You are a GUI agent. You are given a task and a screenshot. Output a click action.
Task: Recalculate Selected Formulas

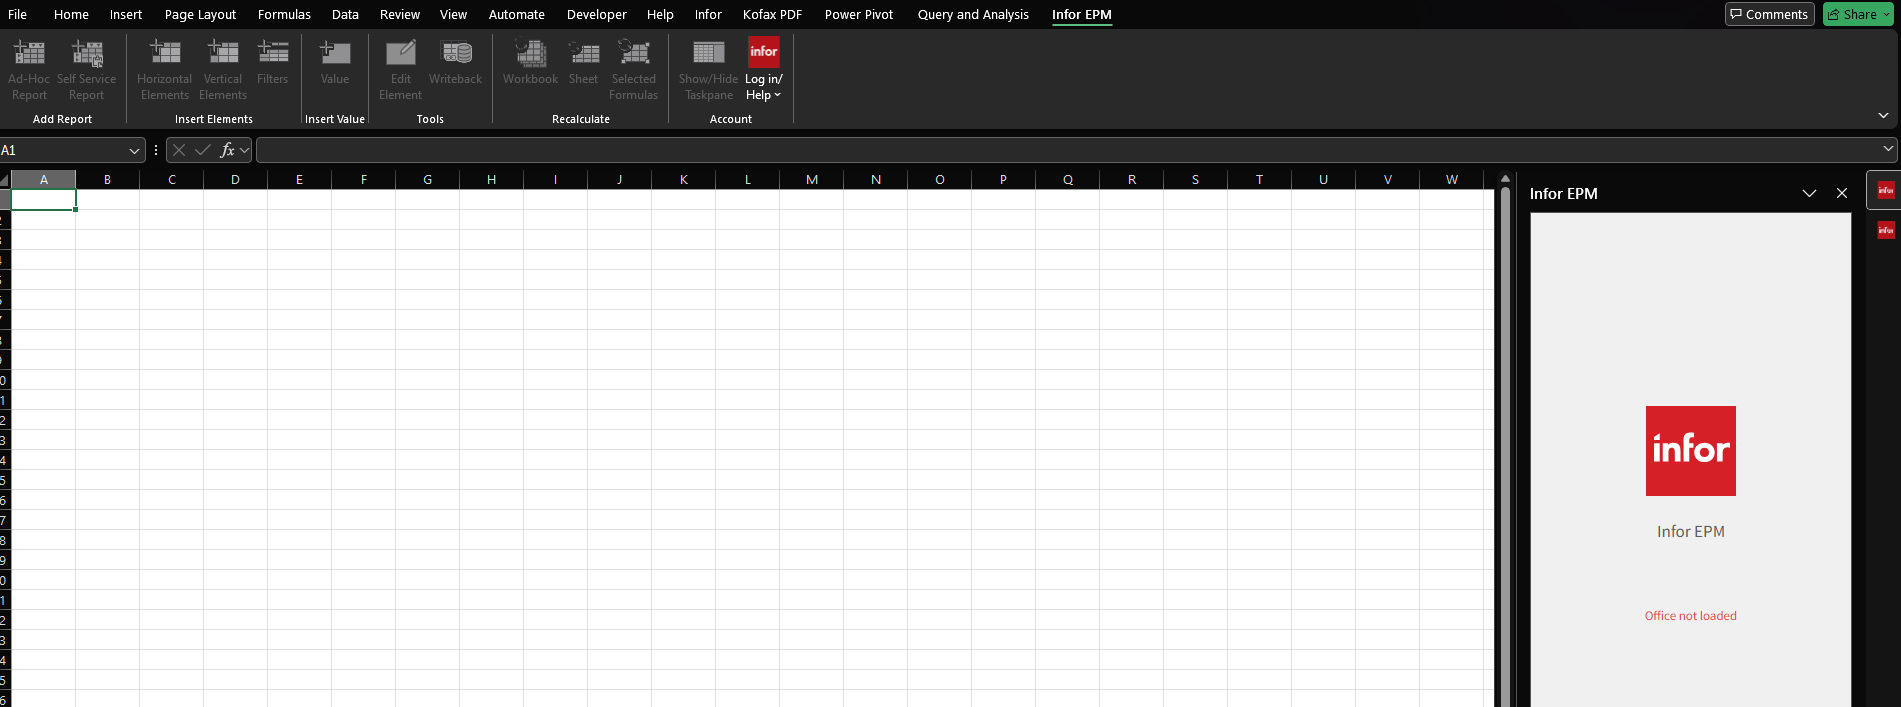point(634,69)
